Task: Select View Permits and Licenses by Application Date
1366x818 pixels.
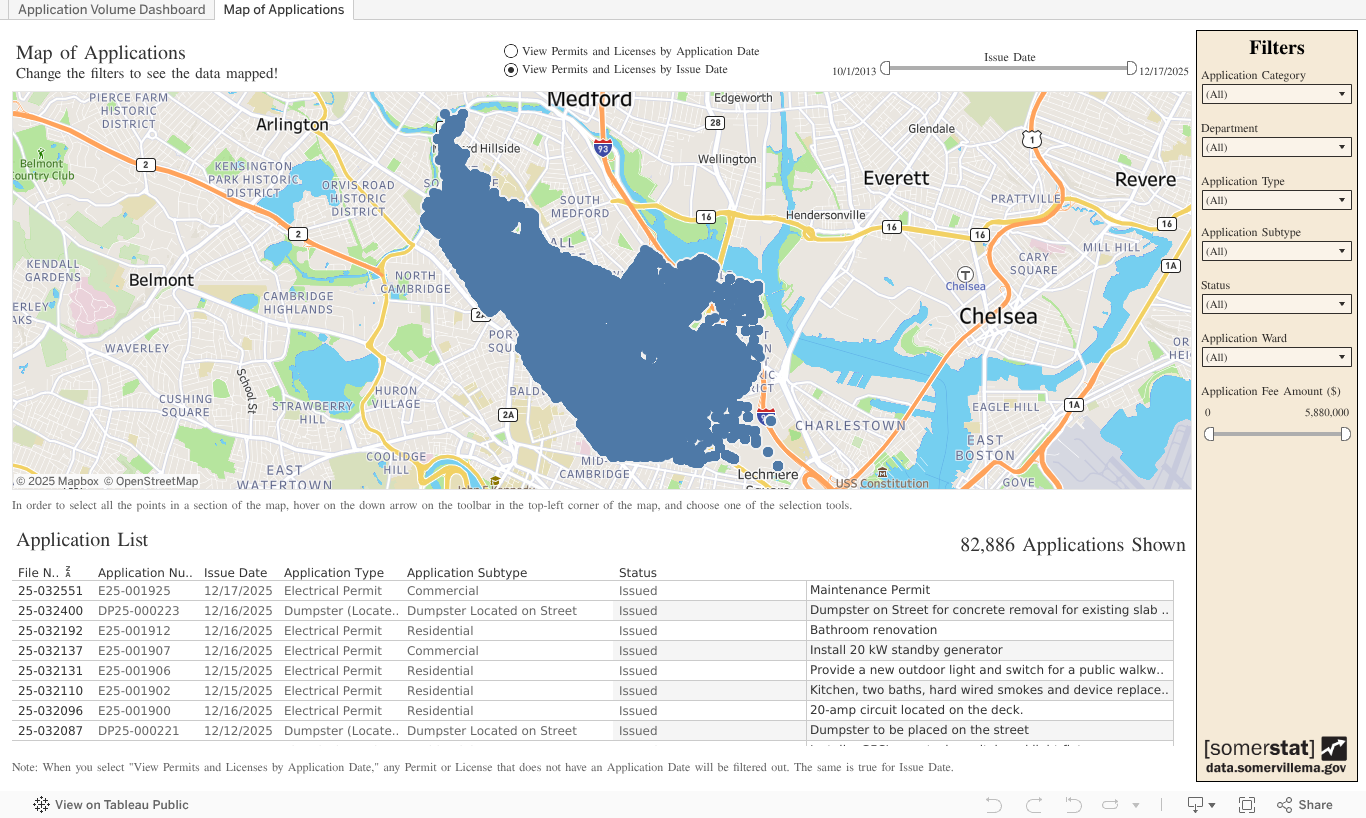Action: [x=511, y=51]
